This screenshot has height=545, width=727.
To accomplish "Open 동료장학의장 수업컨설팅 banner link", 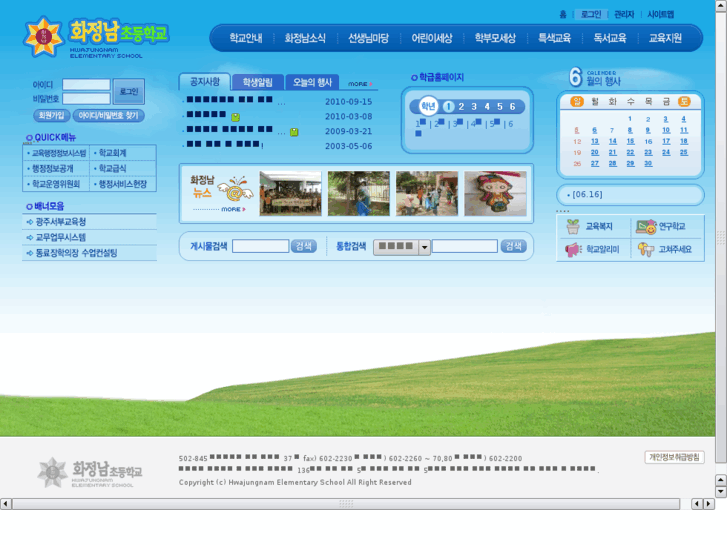I will [77, 253].
